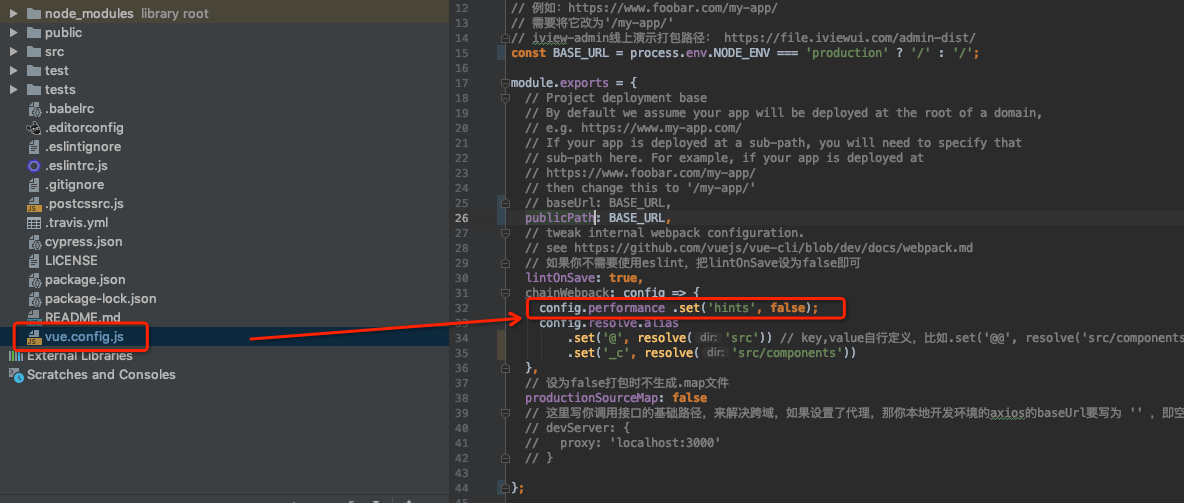Open the package-lock.json file
This screenshot has height=503, width=1184.
point(101,298)
